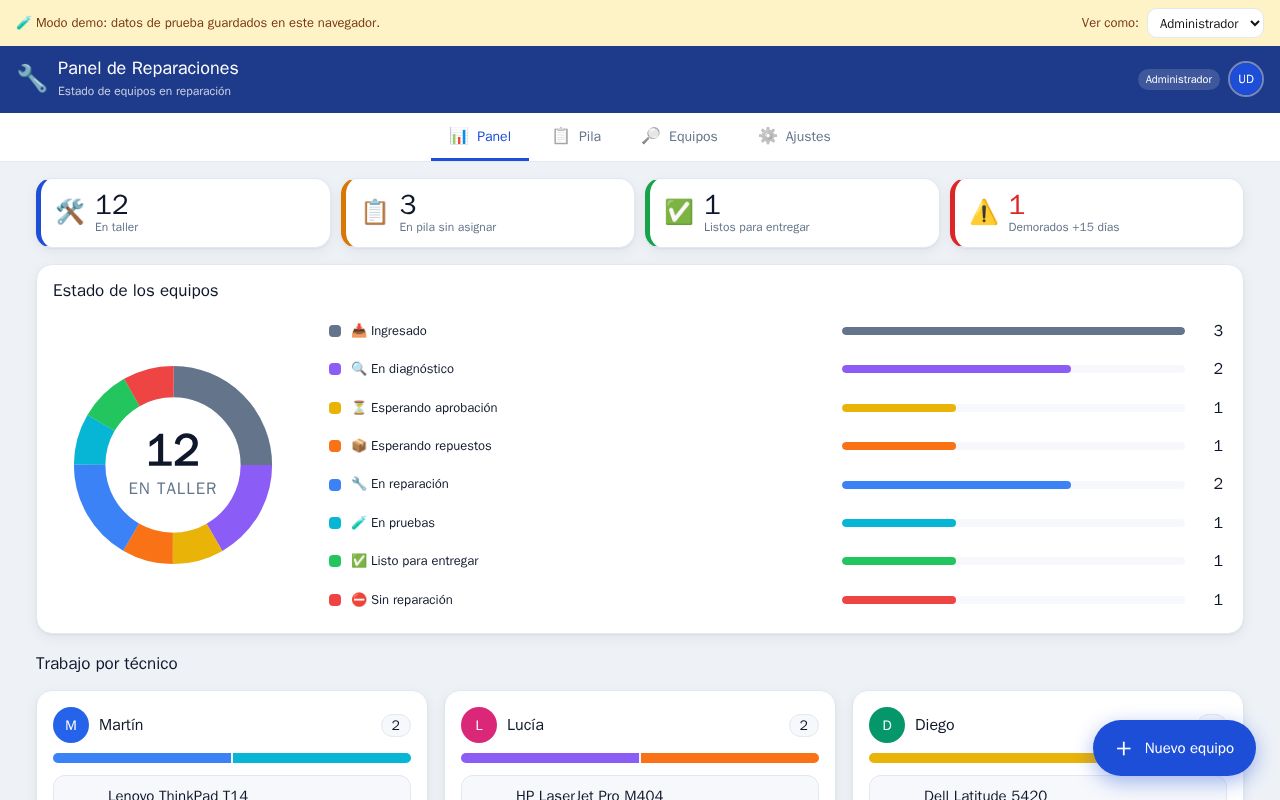Click the count badge 2 on Martín's card
Image resolution: width=1280 pixels, height=800 pixels.
click(x=396, y=725)
